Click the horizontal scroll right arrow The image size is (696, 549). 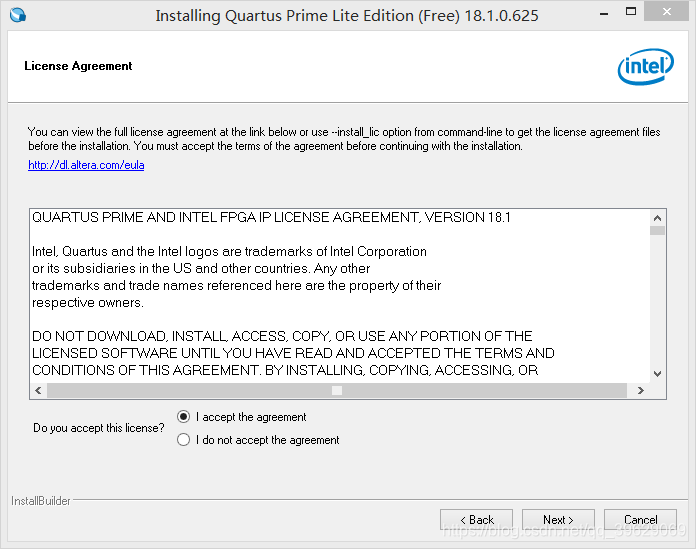[641, 391]
